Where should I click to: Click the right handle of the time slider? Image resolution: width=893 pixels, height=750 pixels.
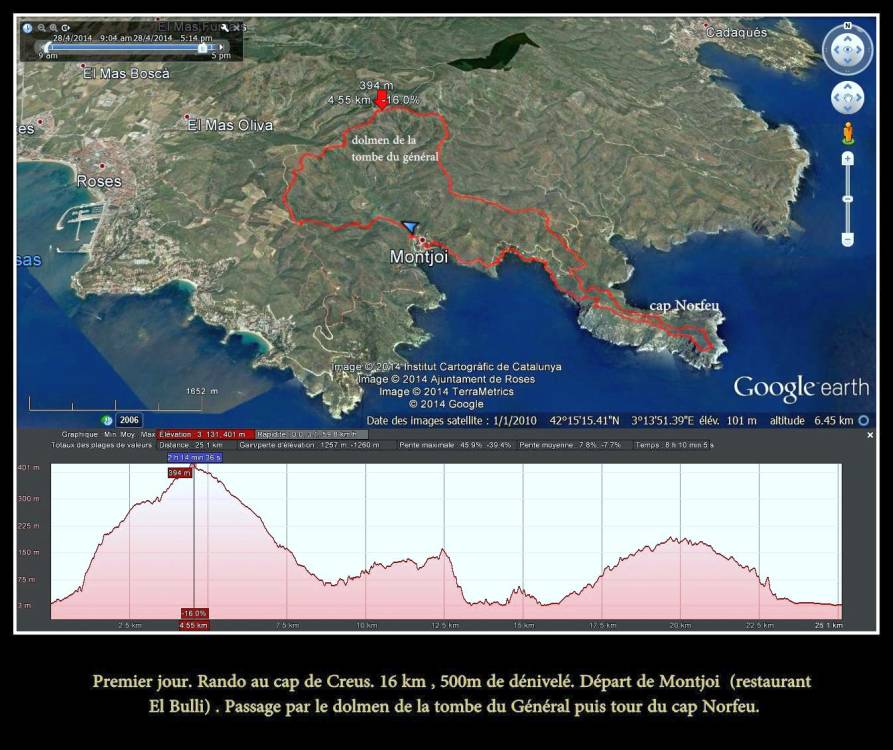(203, 46)
